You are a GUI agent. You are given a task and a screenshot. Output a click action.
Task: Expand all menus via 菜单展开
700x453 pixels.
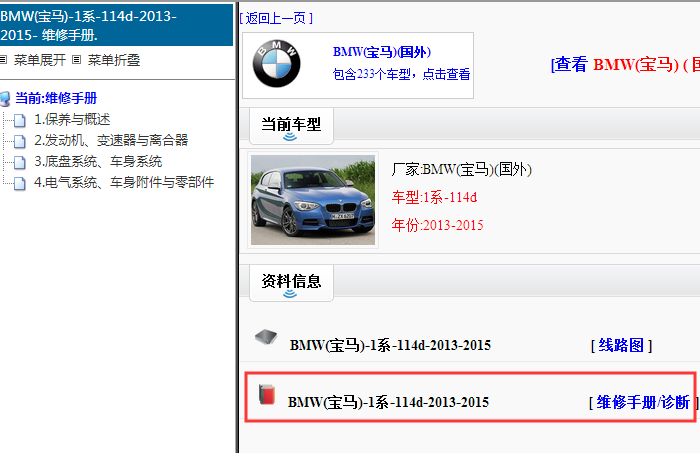(x=40, y=60)
